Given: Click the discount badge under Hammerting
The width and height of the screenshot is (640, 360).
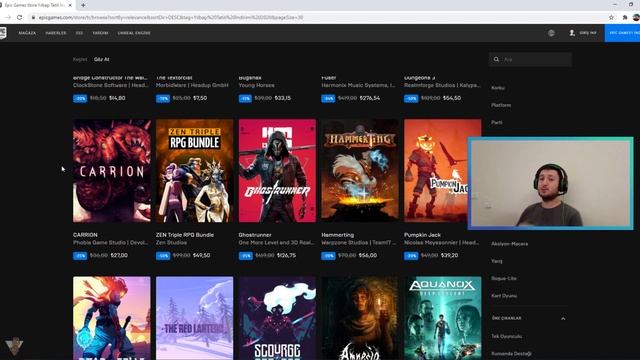Looking at the screenshot, I should pyautogui.click(x=328, y=256).
